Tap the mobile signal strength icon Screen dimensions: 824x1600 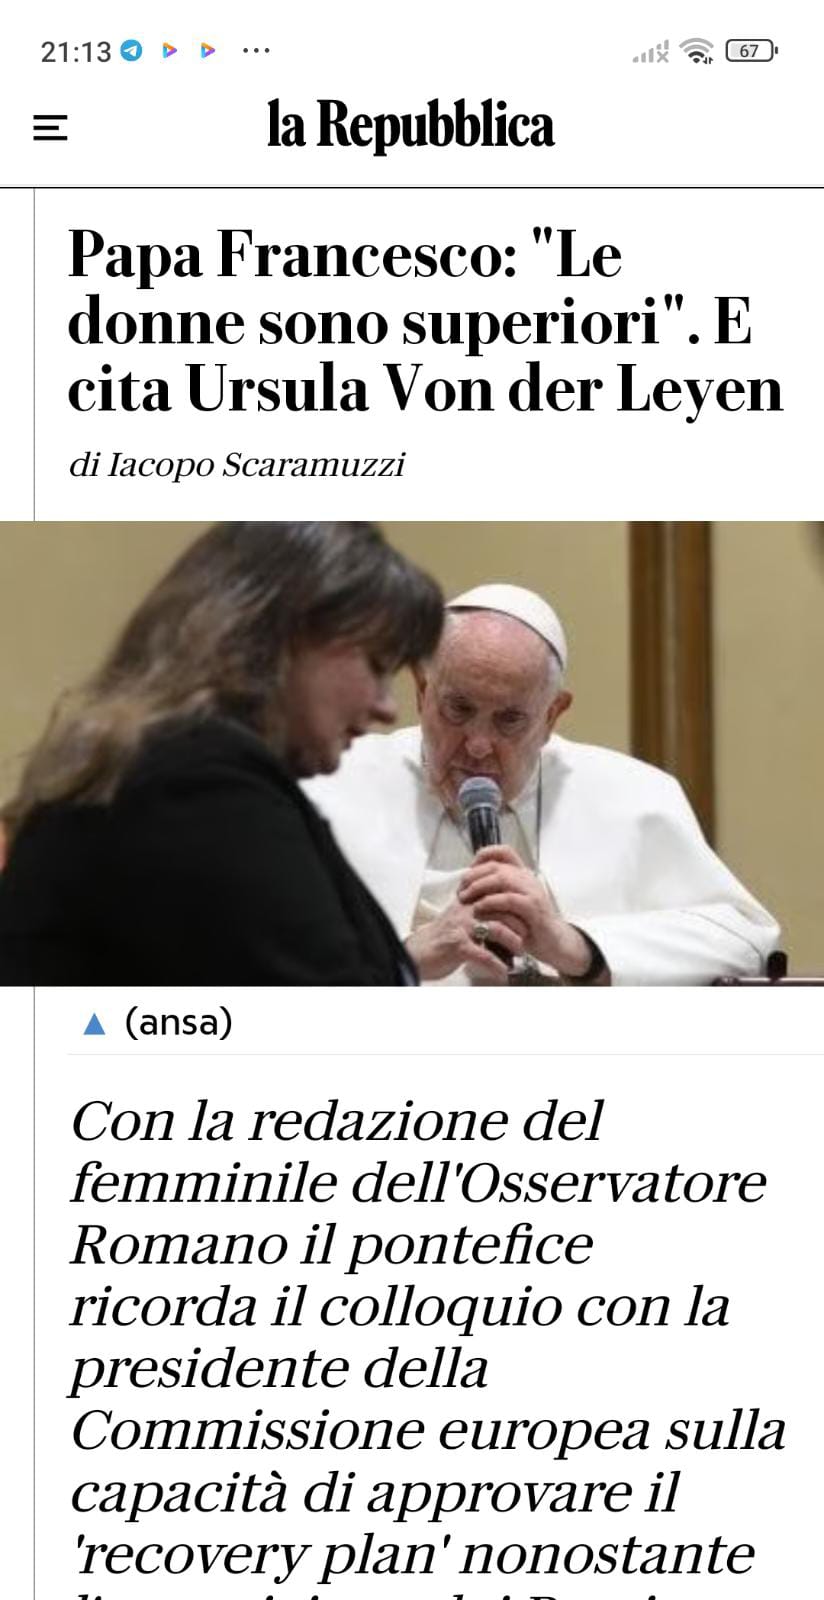[650, 52]
